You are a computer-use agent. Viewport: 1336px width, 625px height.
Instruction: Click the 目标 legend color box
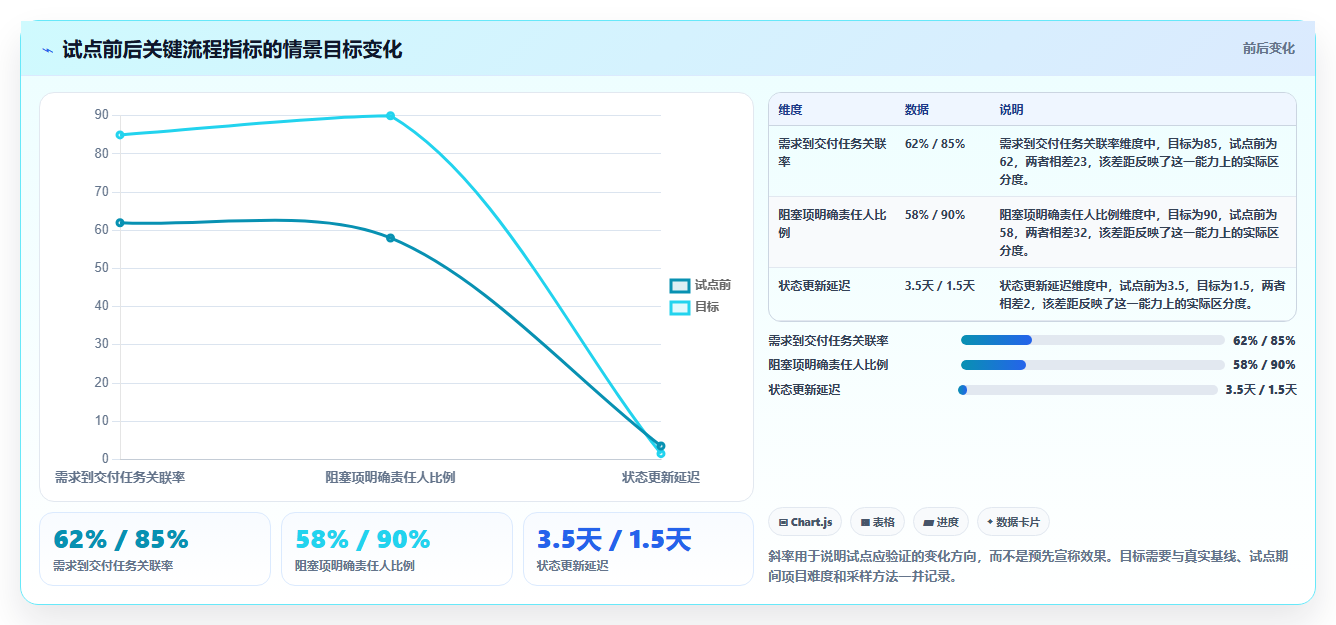(680, 307)
